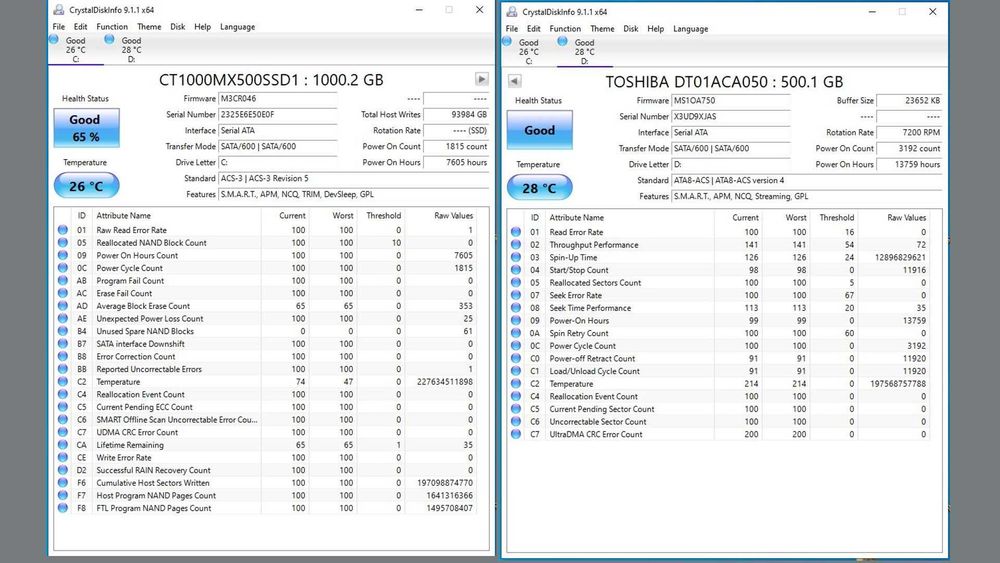Click status icon for Reallocated NAND Block Count

click(x=62, y=242)
